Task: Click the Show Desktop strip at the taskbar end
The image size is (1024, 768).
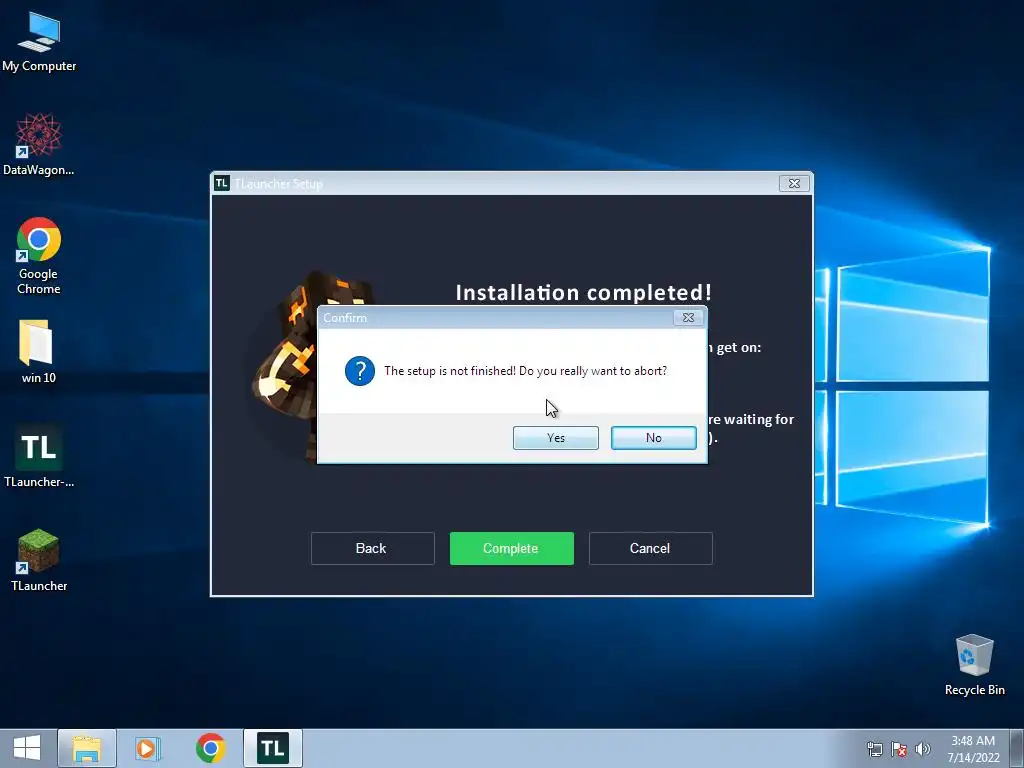Action: [x=1017, y=748]
